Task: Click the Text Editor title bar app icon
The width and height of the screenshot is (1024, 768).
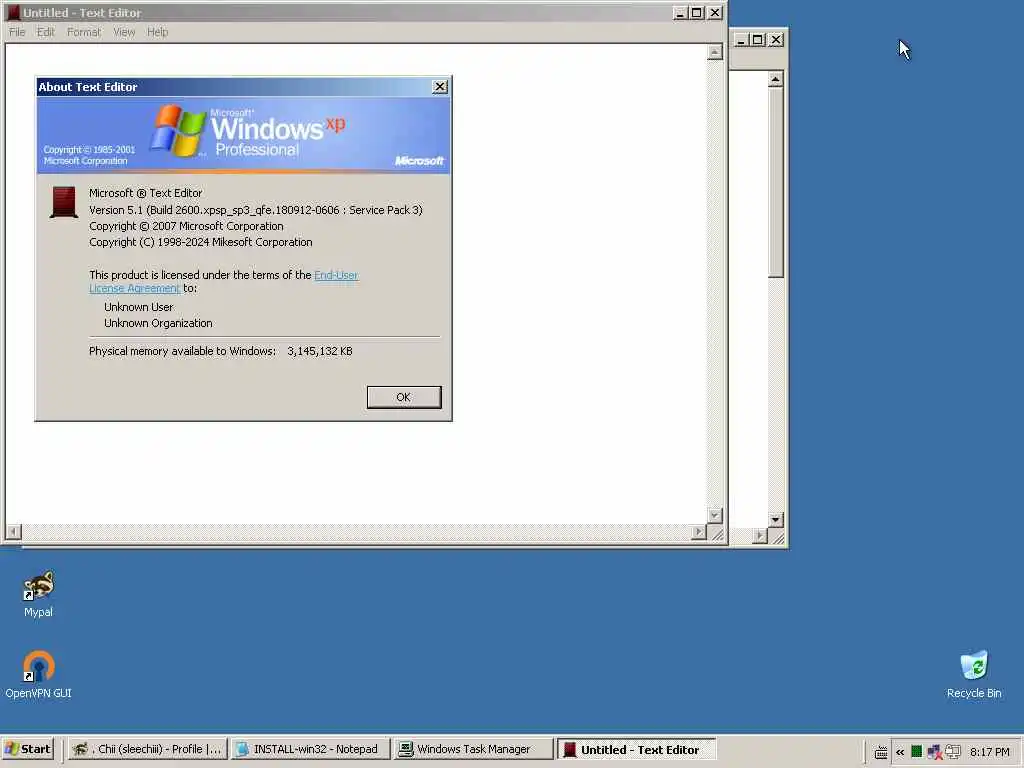Action: click(x=13, y=12)
